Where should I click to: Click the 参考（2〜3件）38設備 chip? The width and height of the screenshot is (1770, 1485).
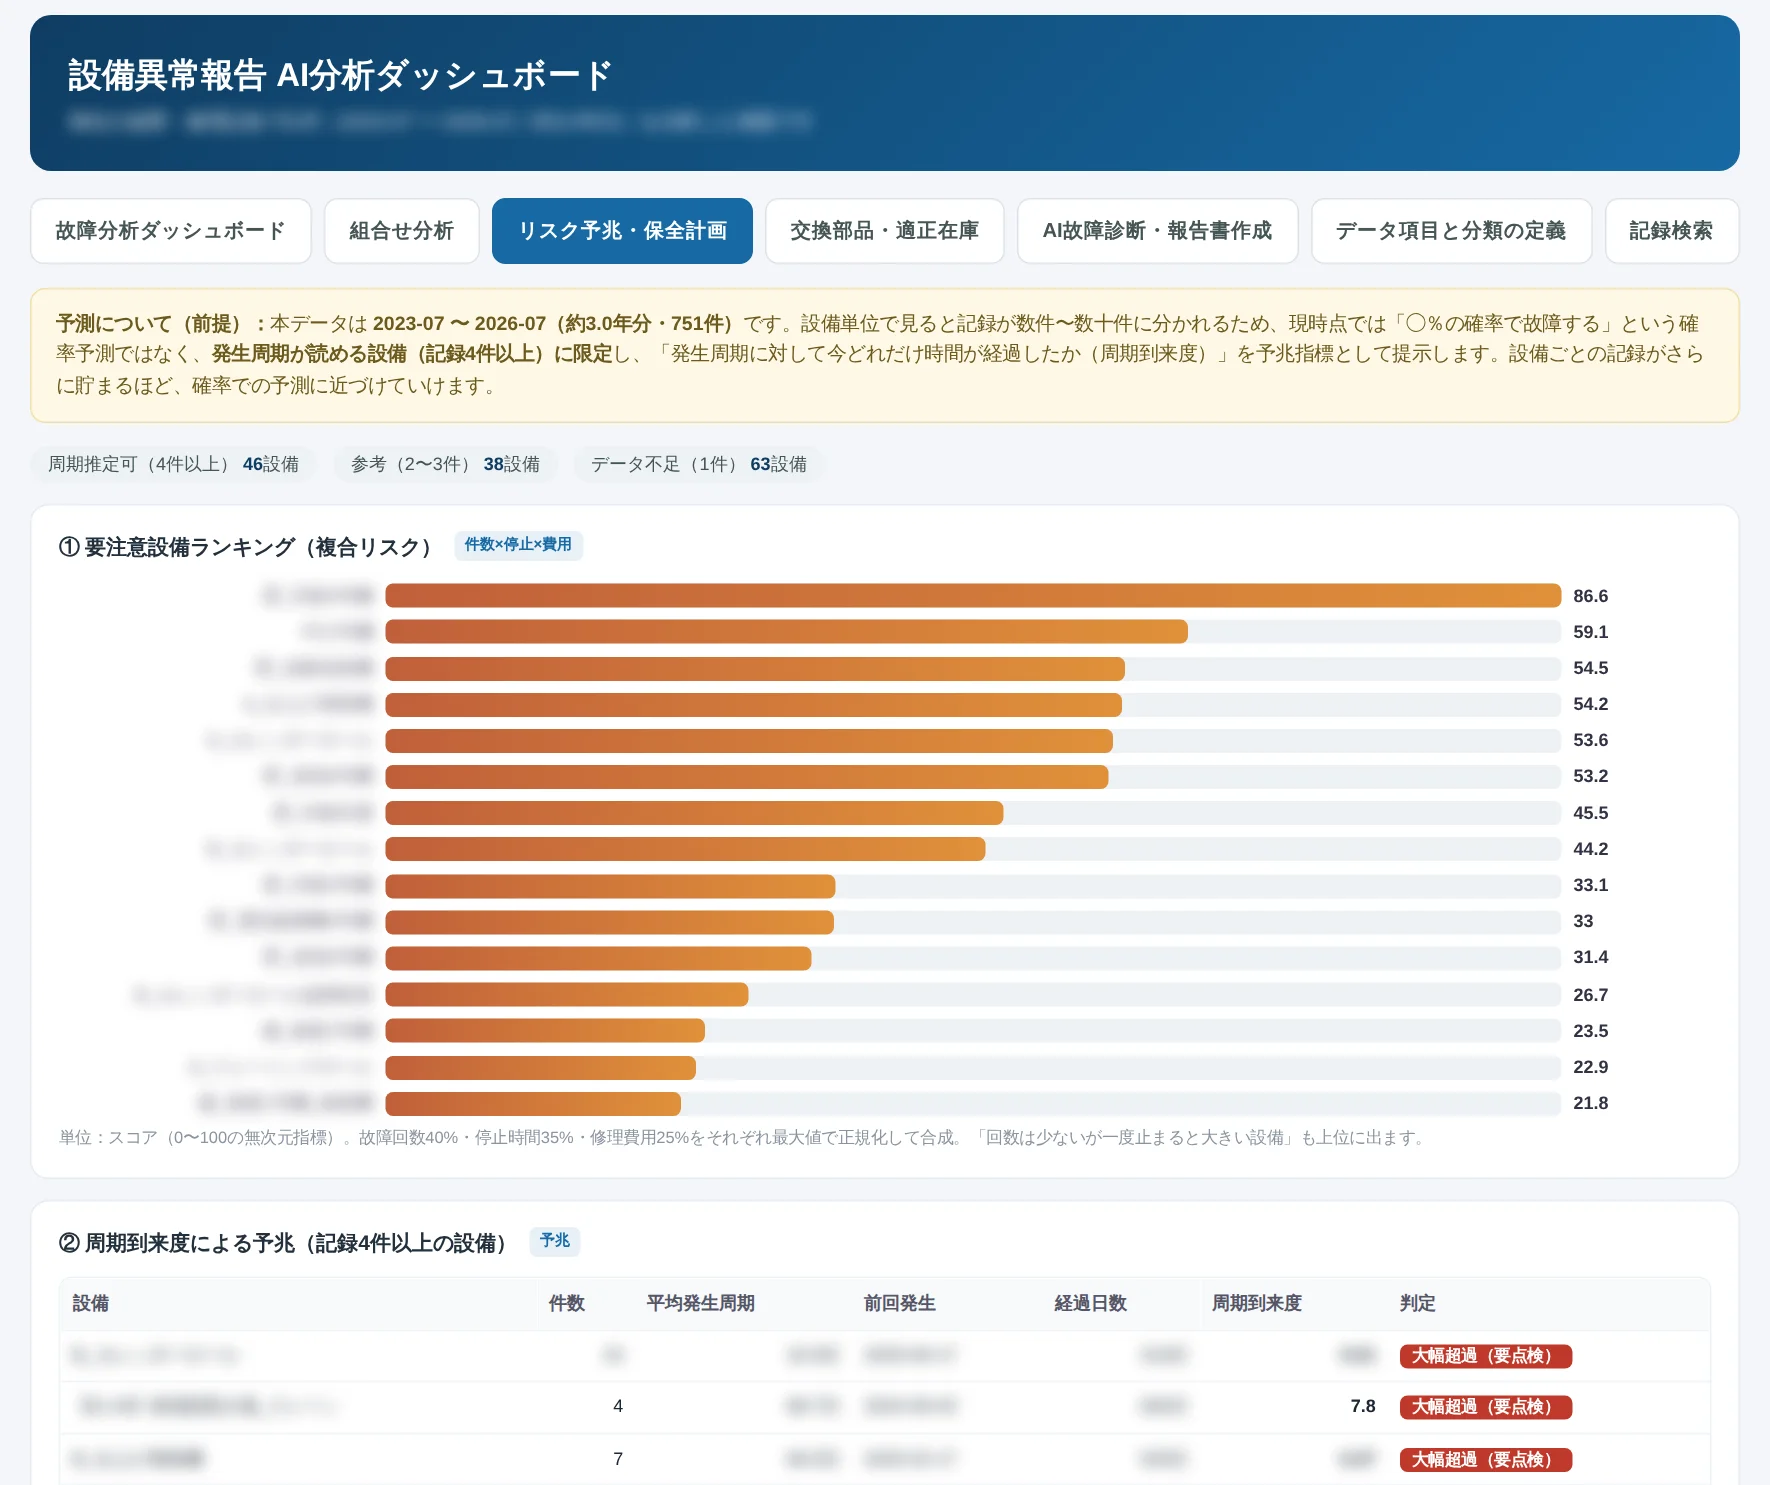(x=446, y=464)
